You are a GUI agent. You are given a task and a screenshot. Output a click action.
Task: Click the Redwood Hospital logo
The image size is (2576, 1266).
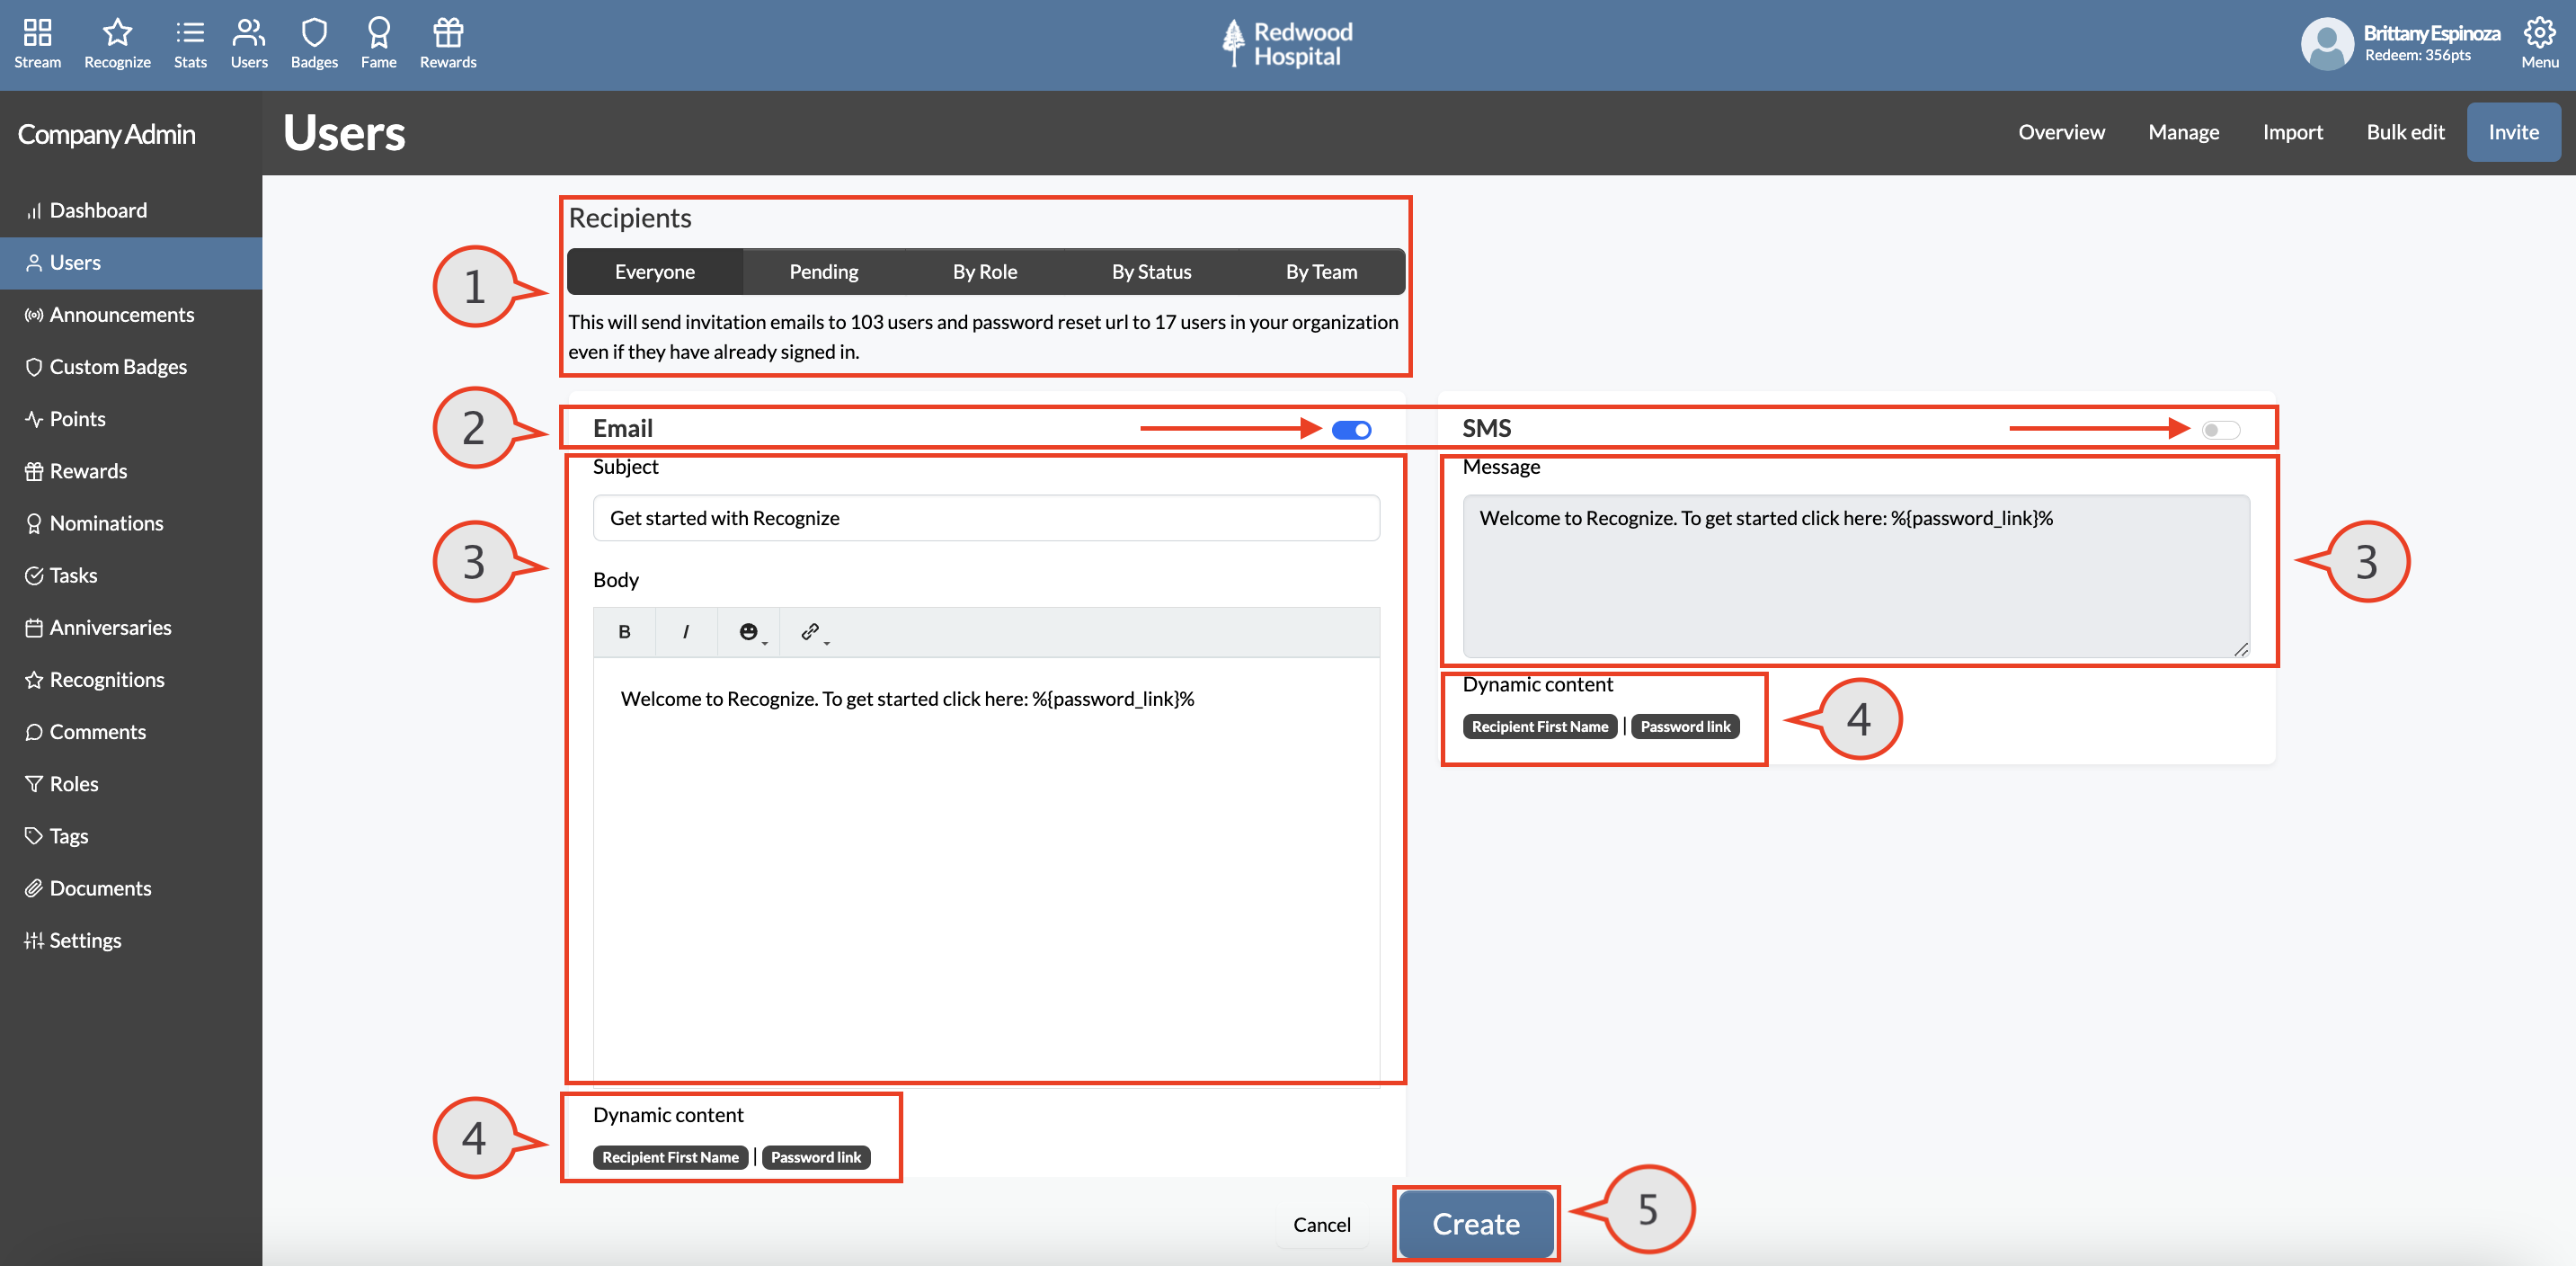click(x=1287, y=44)
